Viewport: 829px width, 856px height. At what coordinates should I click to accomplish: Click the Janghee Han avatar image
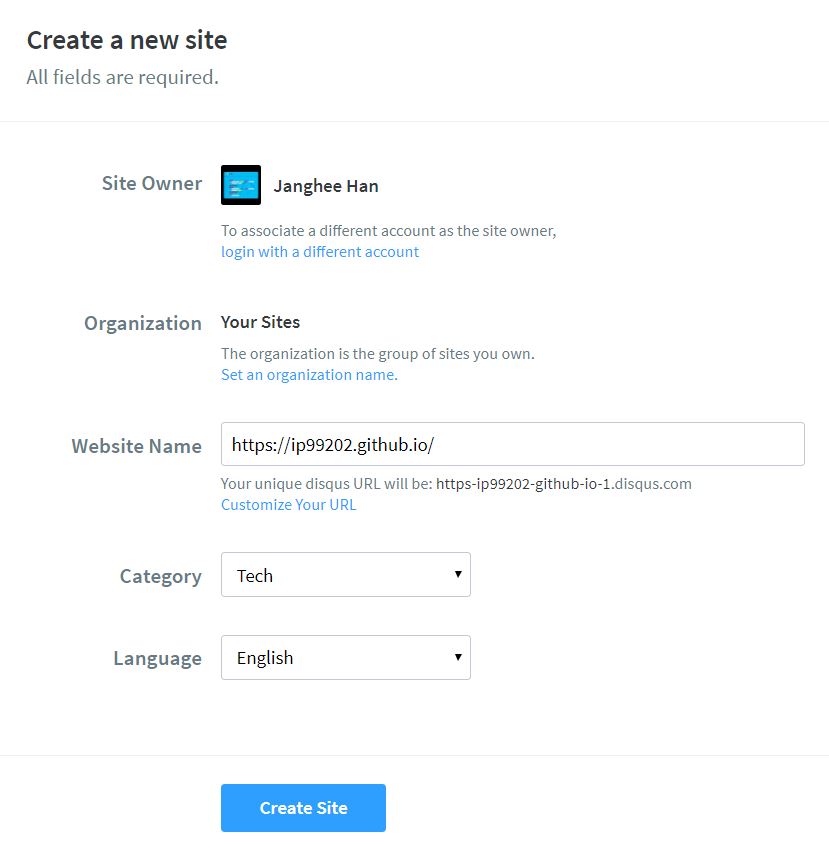pos(240,184)
